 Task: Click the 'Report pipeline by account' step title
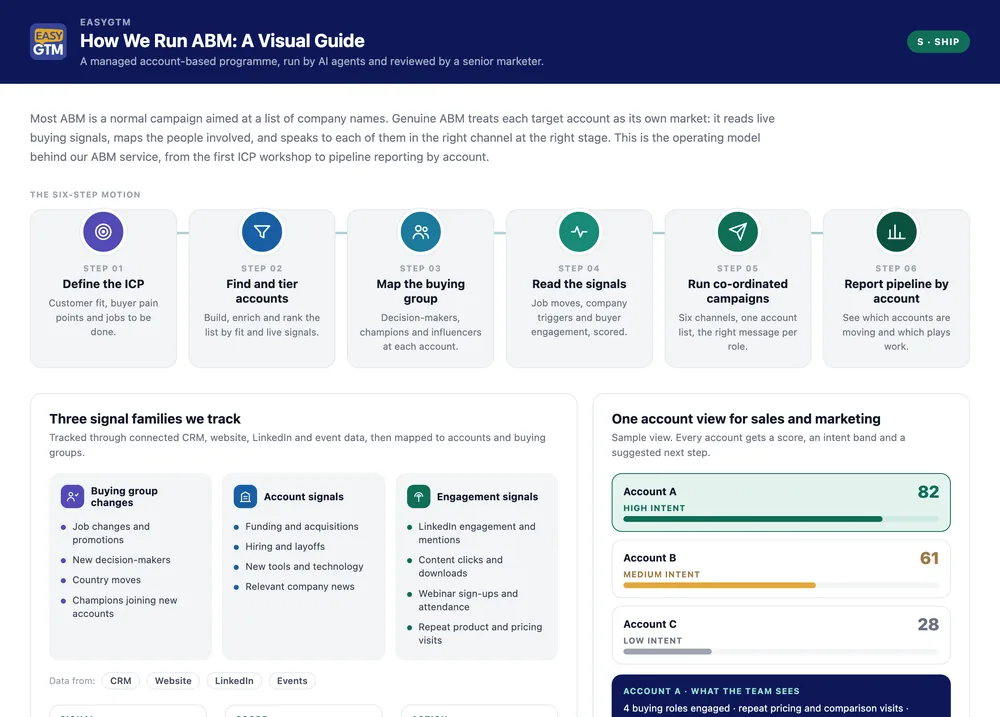[896, 292]
